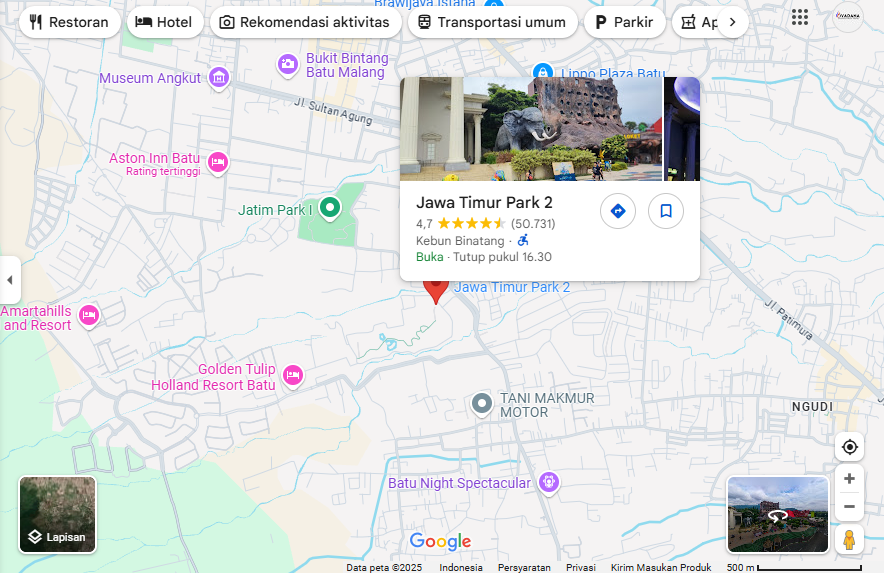Open the Street View preview thumbnail
This screenshot has height=573, width=884.
[777, 515]
